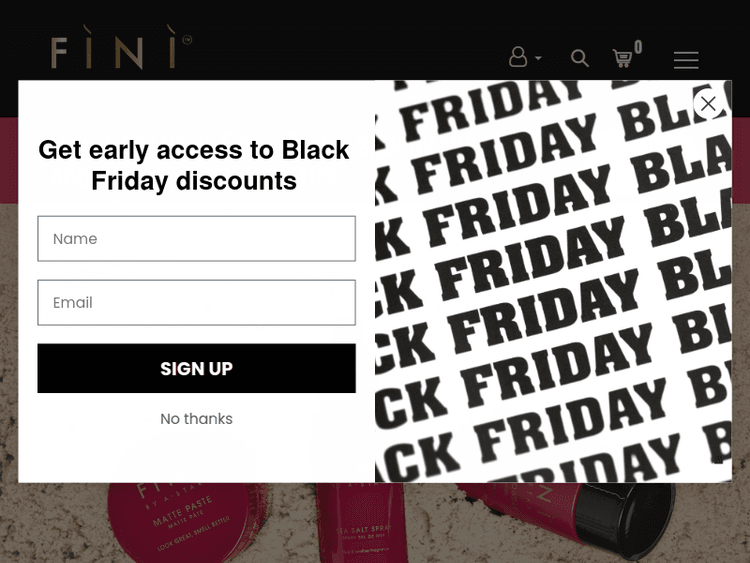The image size is (750, 563).
Task: Open the search magnifier icon
Action: 580,59
